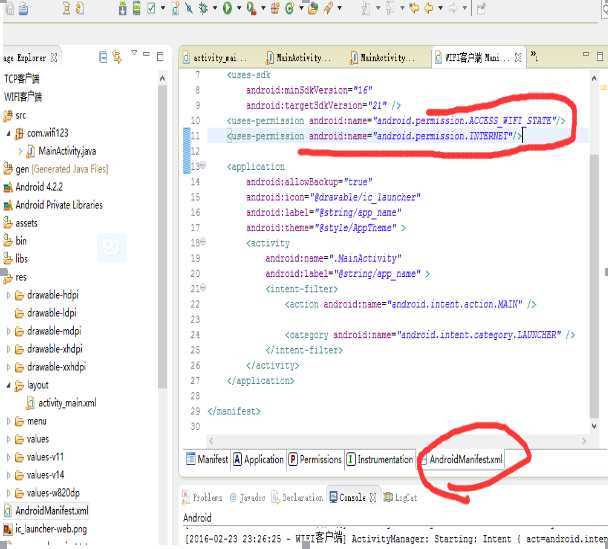Viewport: 608px width, 549px height.
Task: Select AndroidManifest.xml in Package Explorer
Action: tap(47, 511)
